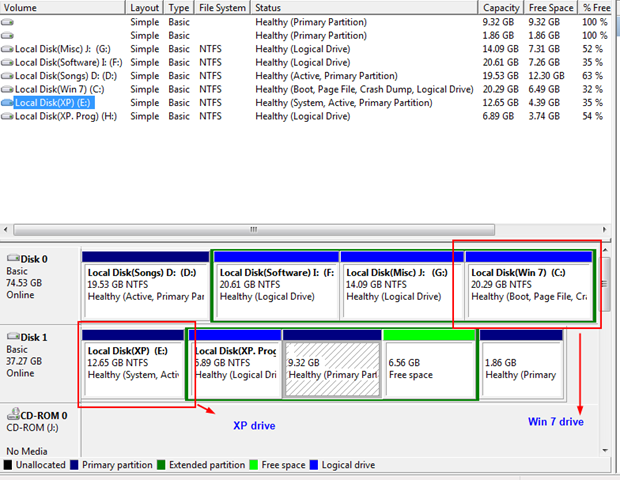This screenshot has width=620, height=480.
Task: Click the CD-ROM 0 disc icon
Action: point(13,414)
